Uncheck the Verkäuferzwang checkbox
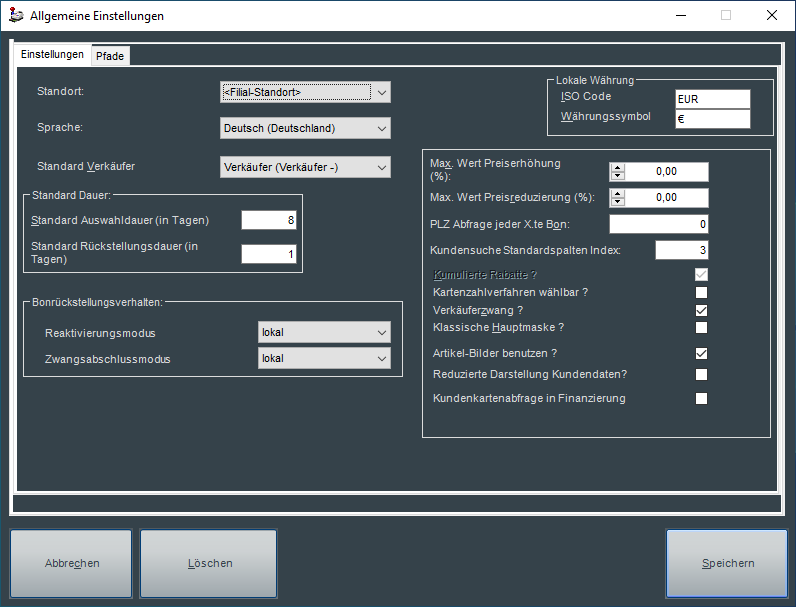Screen dimensions: 796x607 (x=701, y=310)
